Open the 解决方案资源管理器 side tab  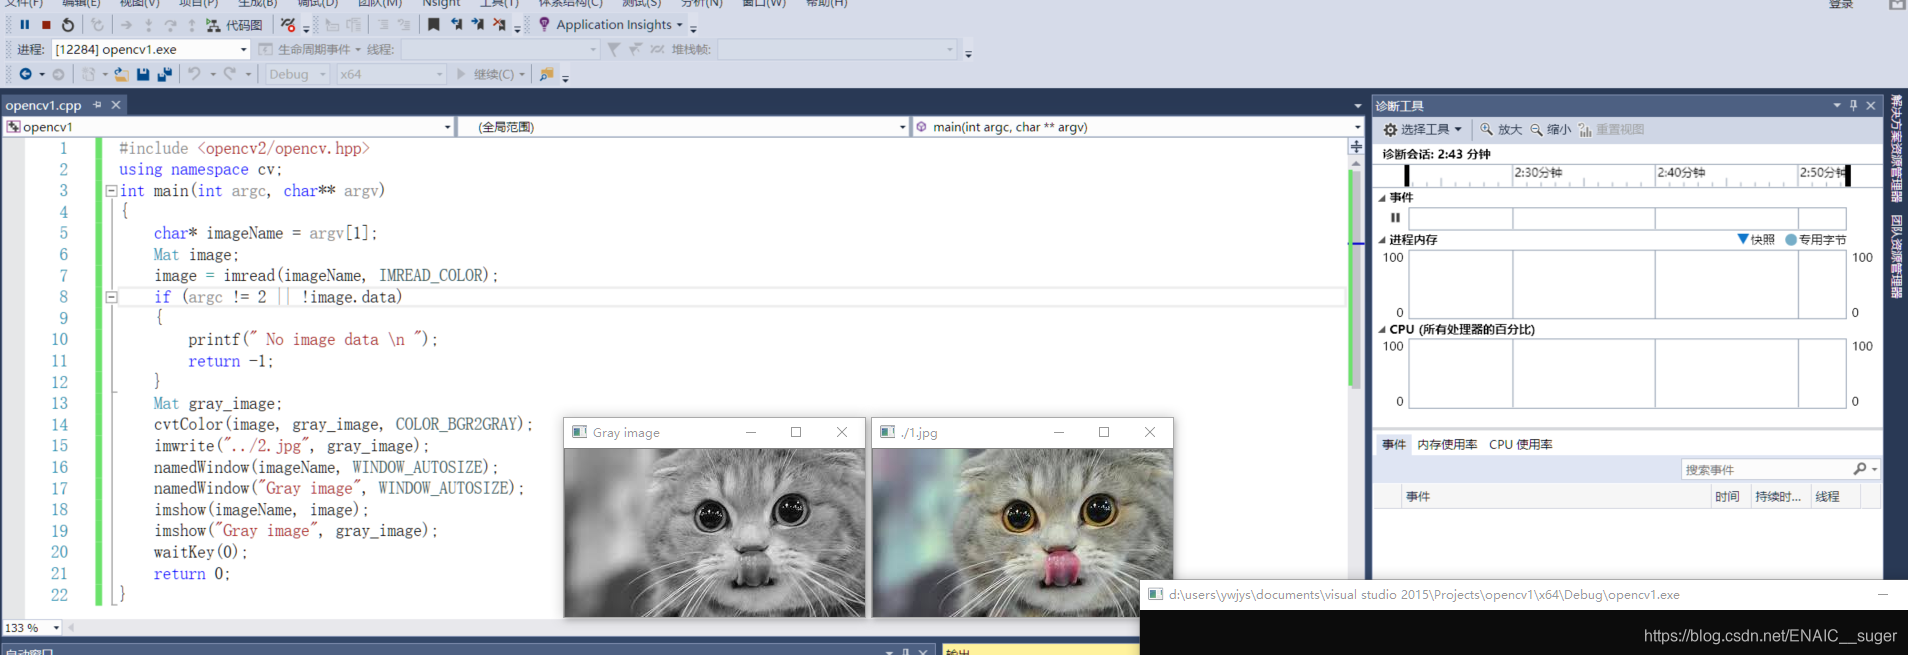tap(1896, 147)
